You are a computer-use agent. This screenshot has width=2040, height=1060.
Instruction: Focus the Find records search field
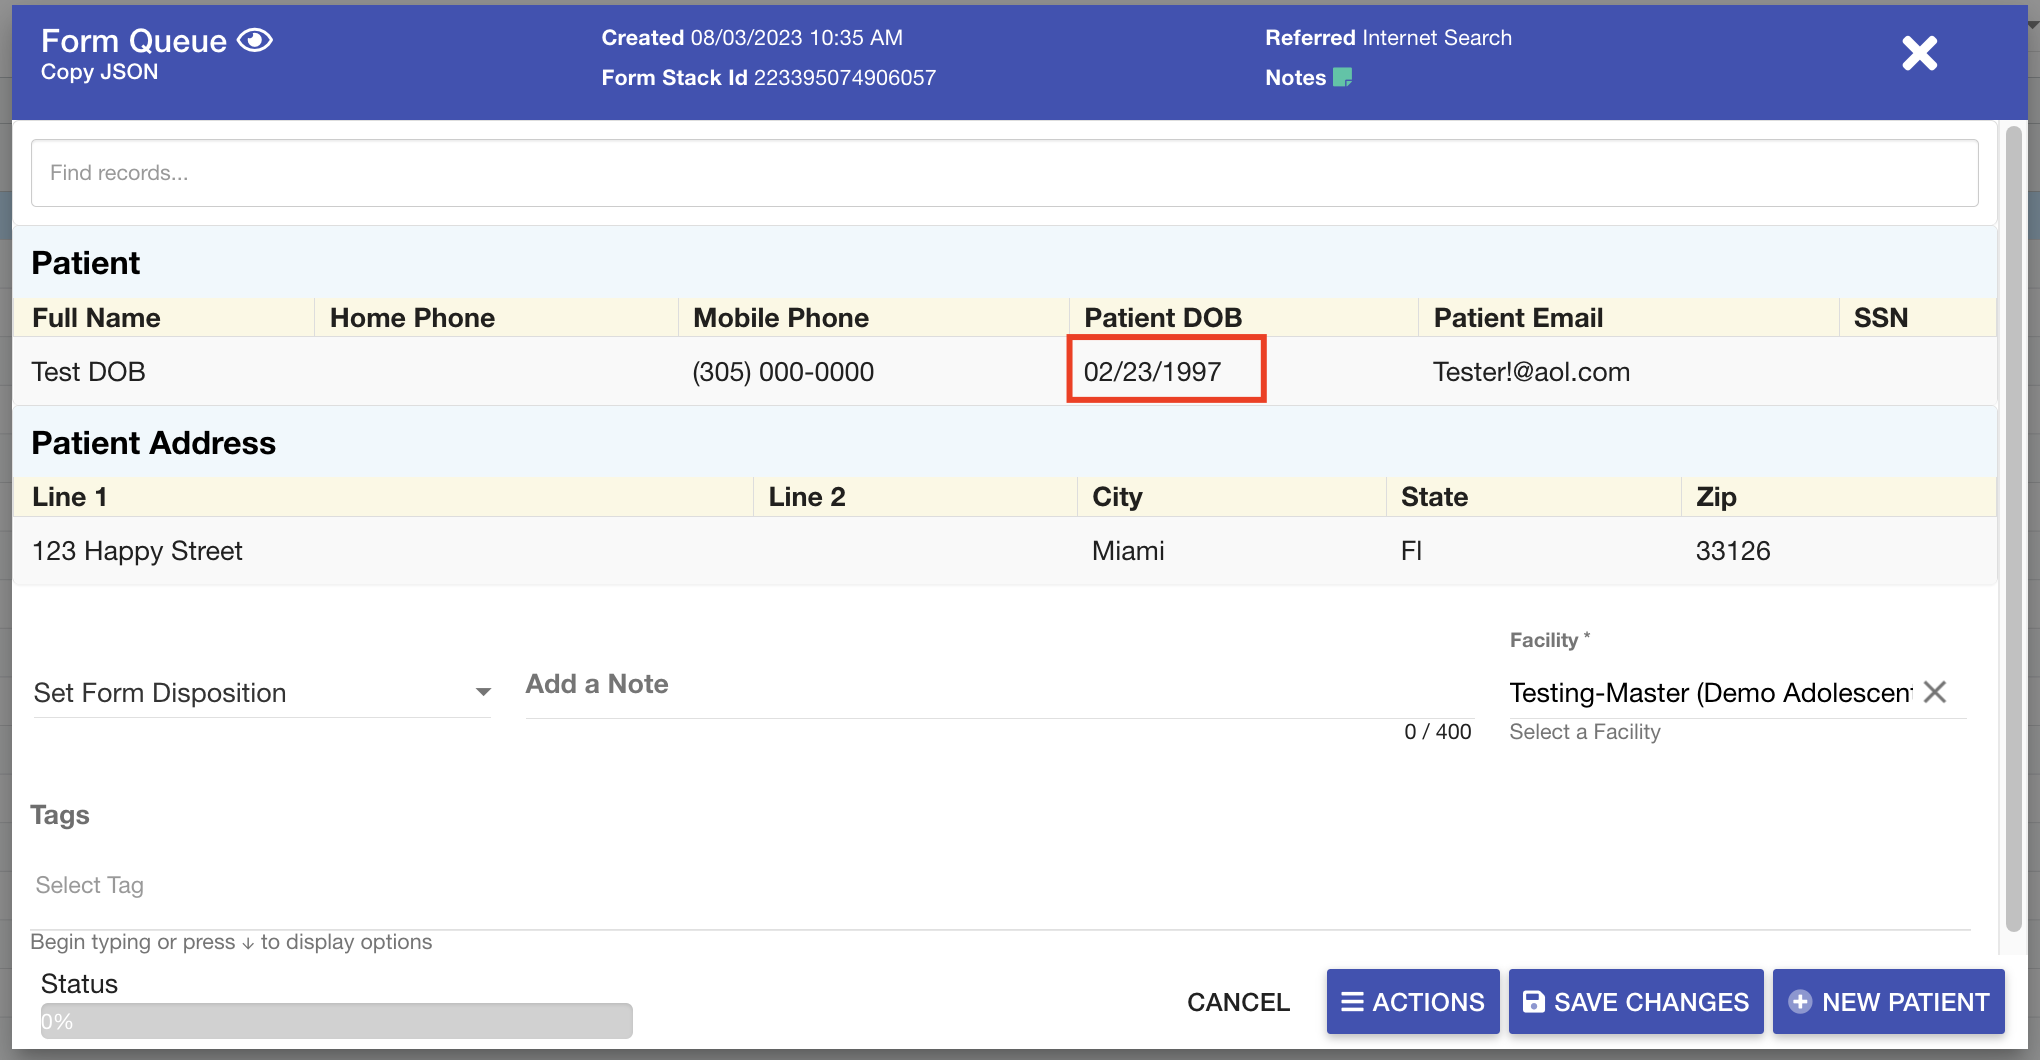coord(1004,173)
